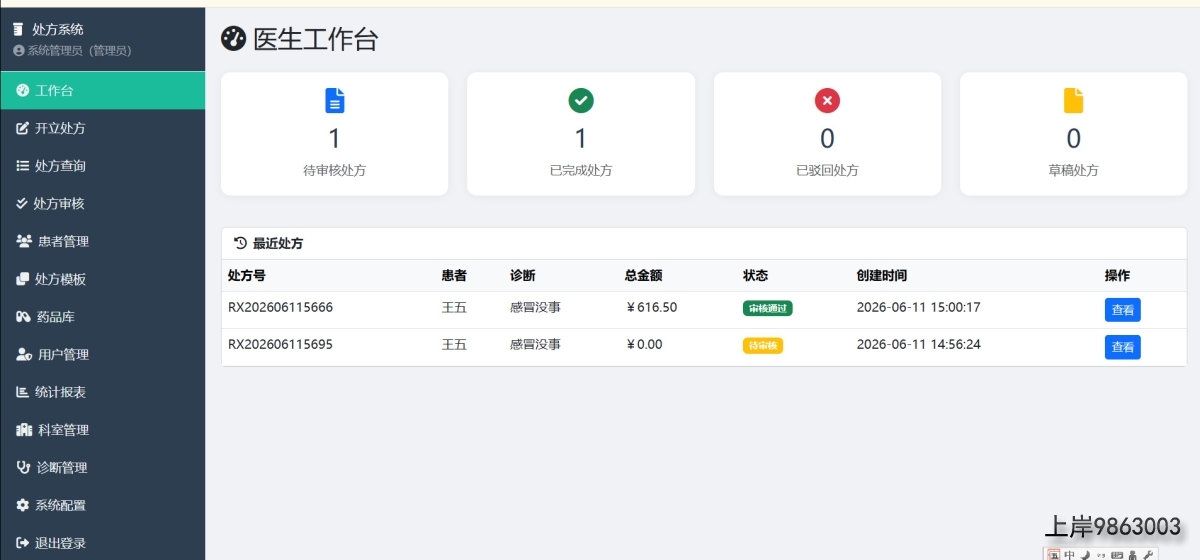Click the 中 input method tray icon

click(x=1069, y=554)
